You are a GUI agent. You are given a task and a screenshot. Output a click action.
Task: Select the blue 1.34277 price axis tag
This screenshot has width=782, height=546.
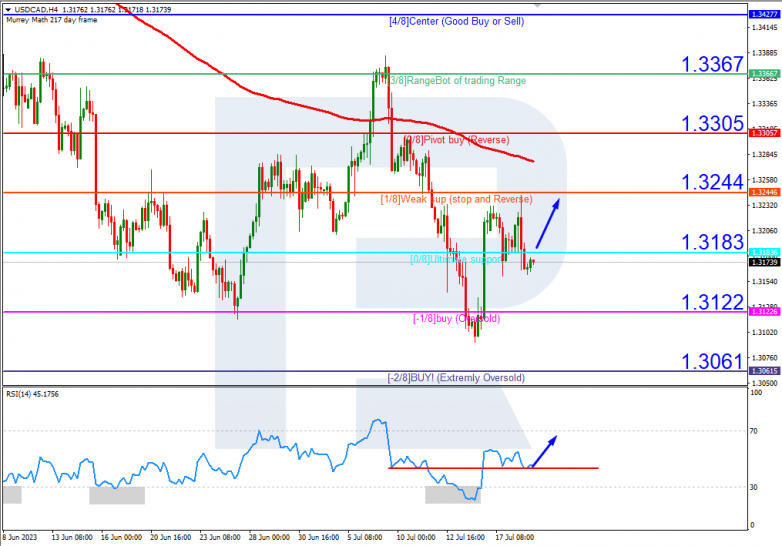(x=764, y=14)
